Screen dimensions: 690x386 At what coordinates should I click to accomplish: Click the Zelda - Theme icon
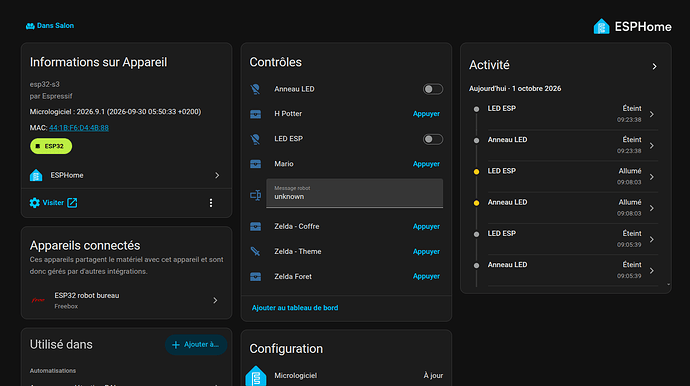pyautogui.click(x=255, y=252)
